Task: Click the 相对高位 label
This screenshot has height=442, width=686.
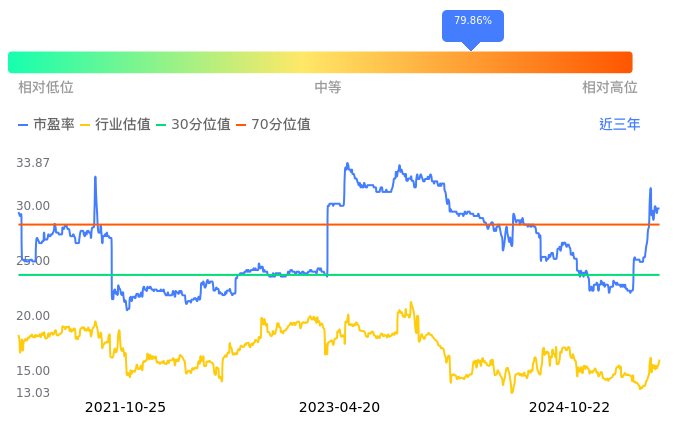Action: pos(610,88)
